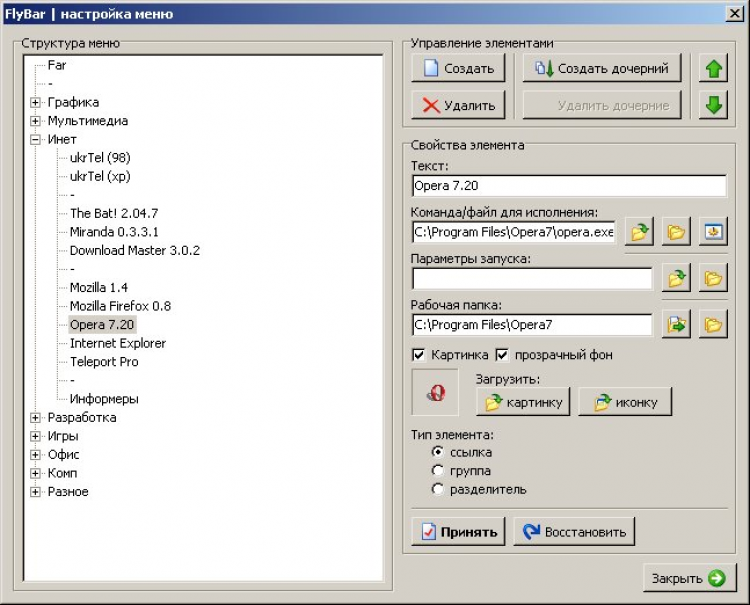Select the Игры group label

point(63,436)
